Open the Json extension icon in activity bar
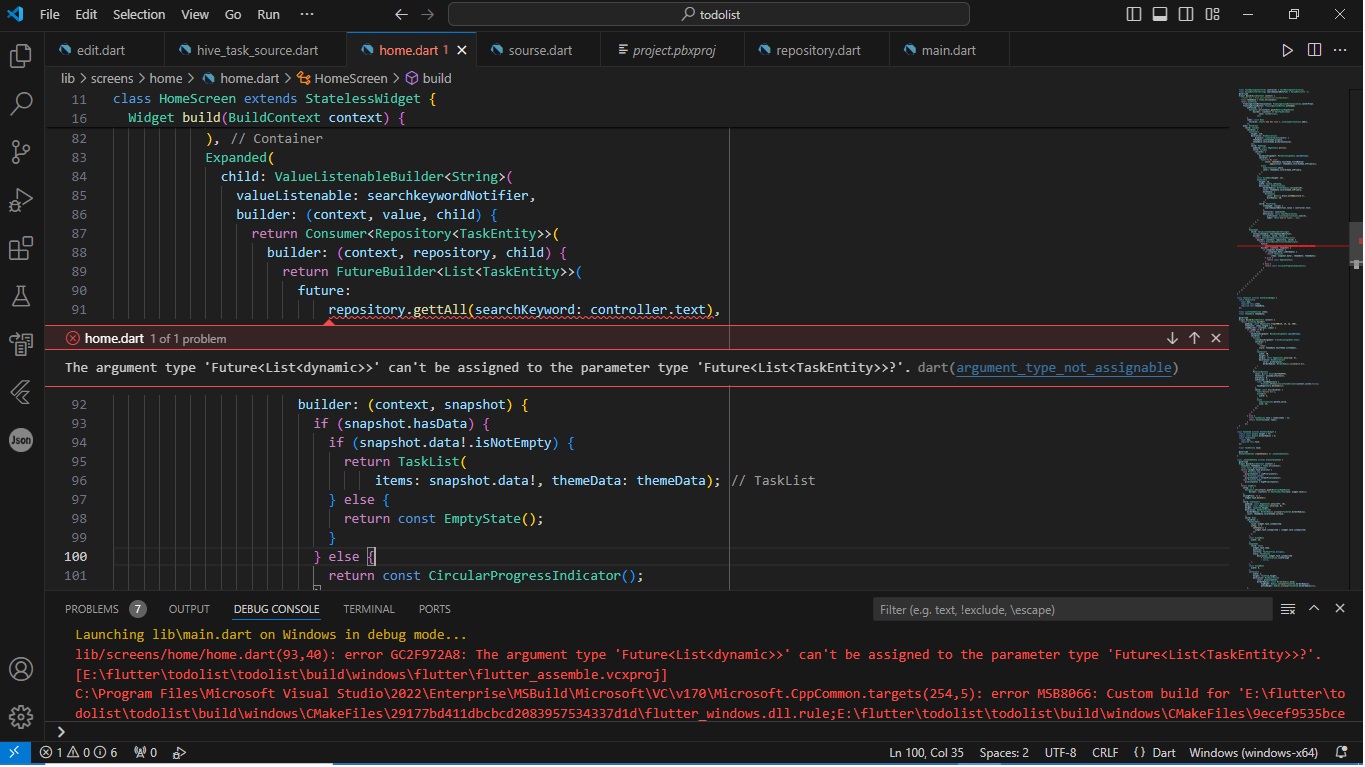This screenshot has height=767, width=1365. [21, 440]
